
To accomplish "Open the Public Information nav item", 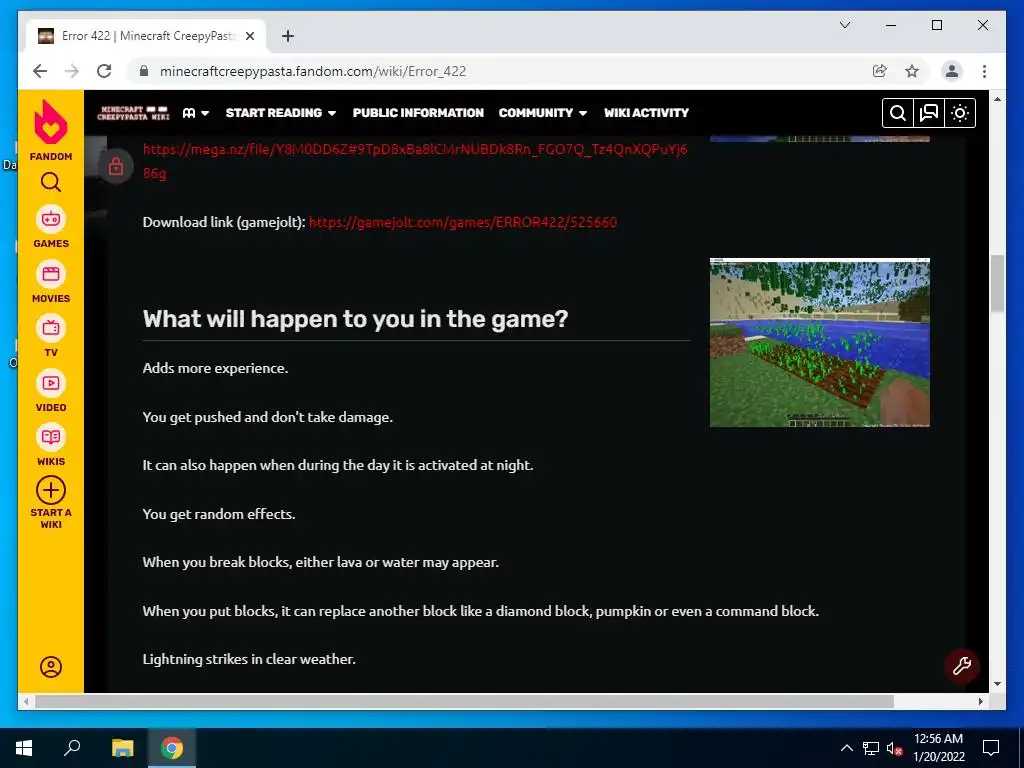I will click(x=418, y=113).
